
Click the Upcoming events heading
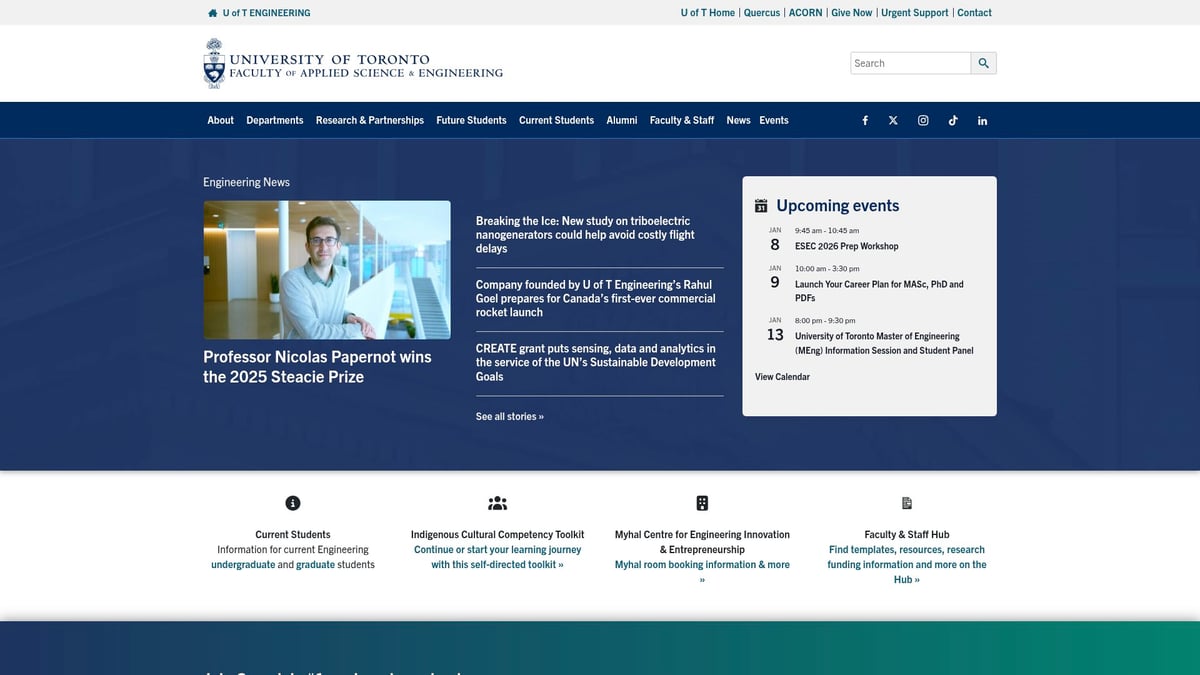[838, 206]
